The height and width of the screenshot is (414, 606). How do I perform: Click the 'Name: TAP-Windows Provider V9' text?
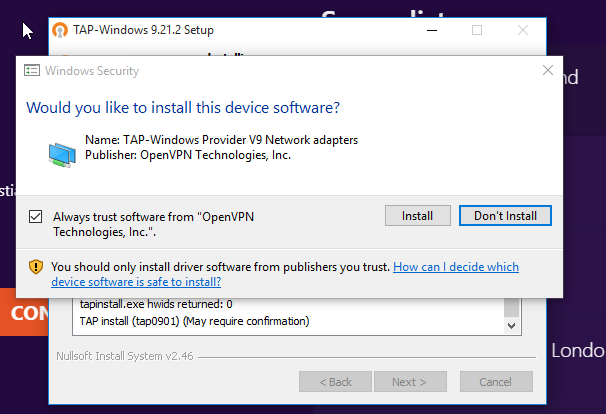coord(221,140)
